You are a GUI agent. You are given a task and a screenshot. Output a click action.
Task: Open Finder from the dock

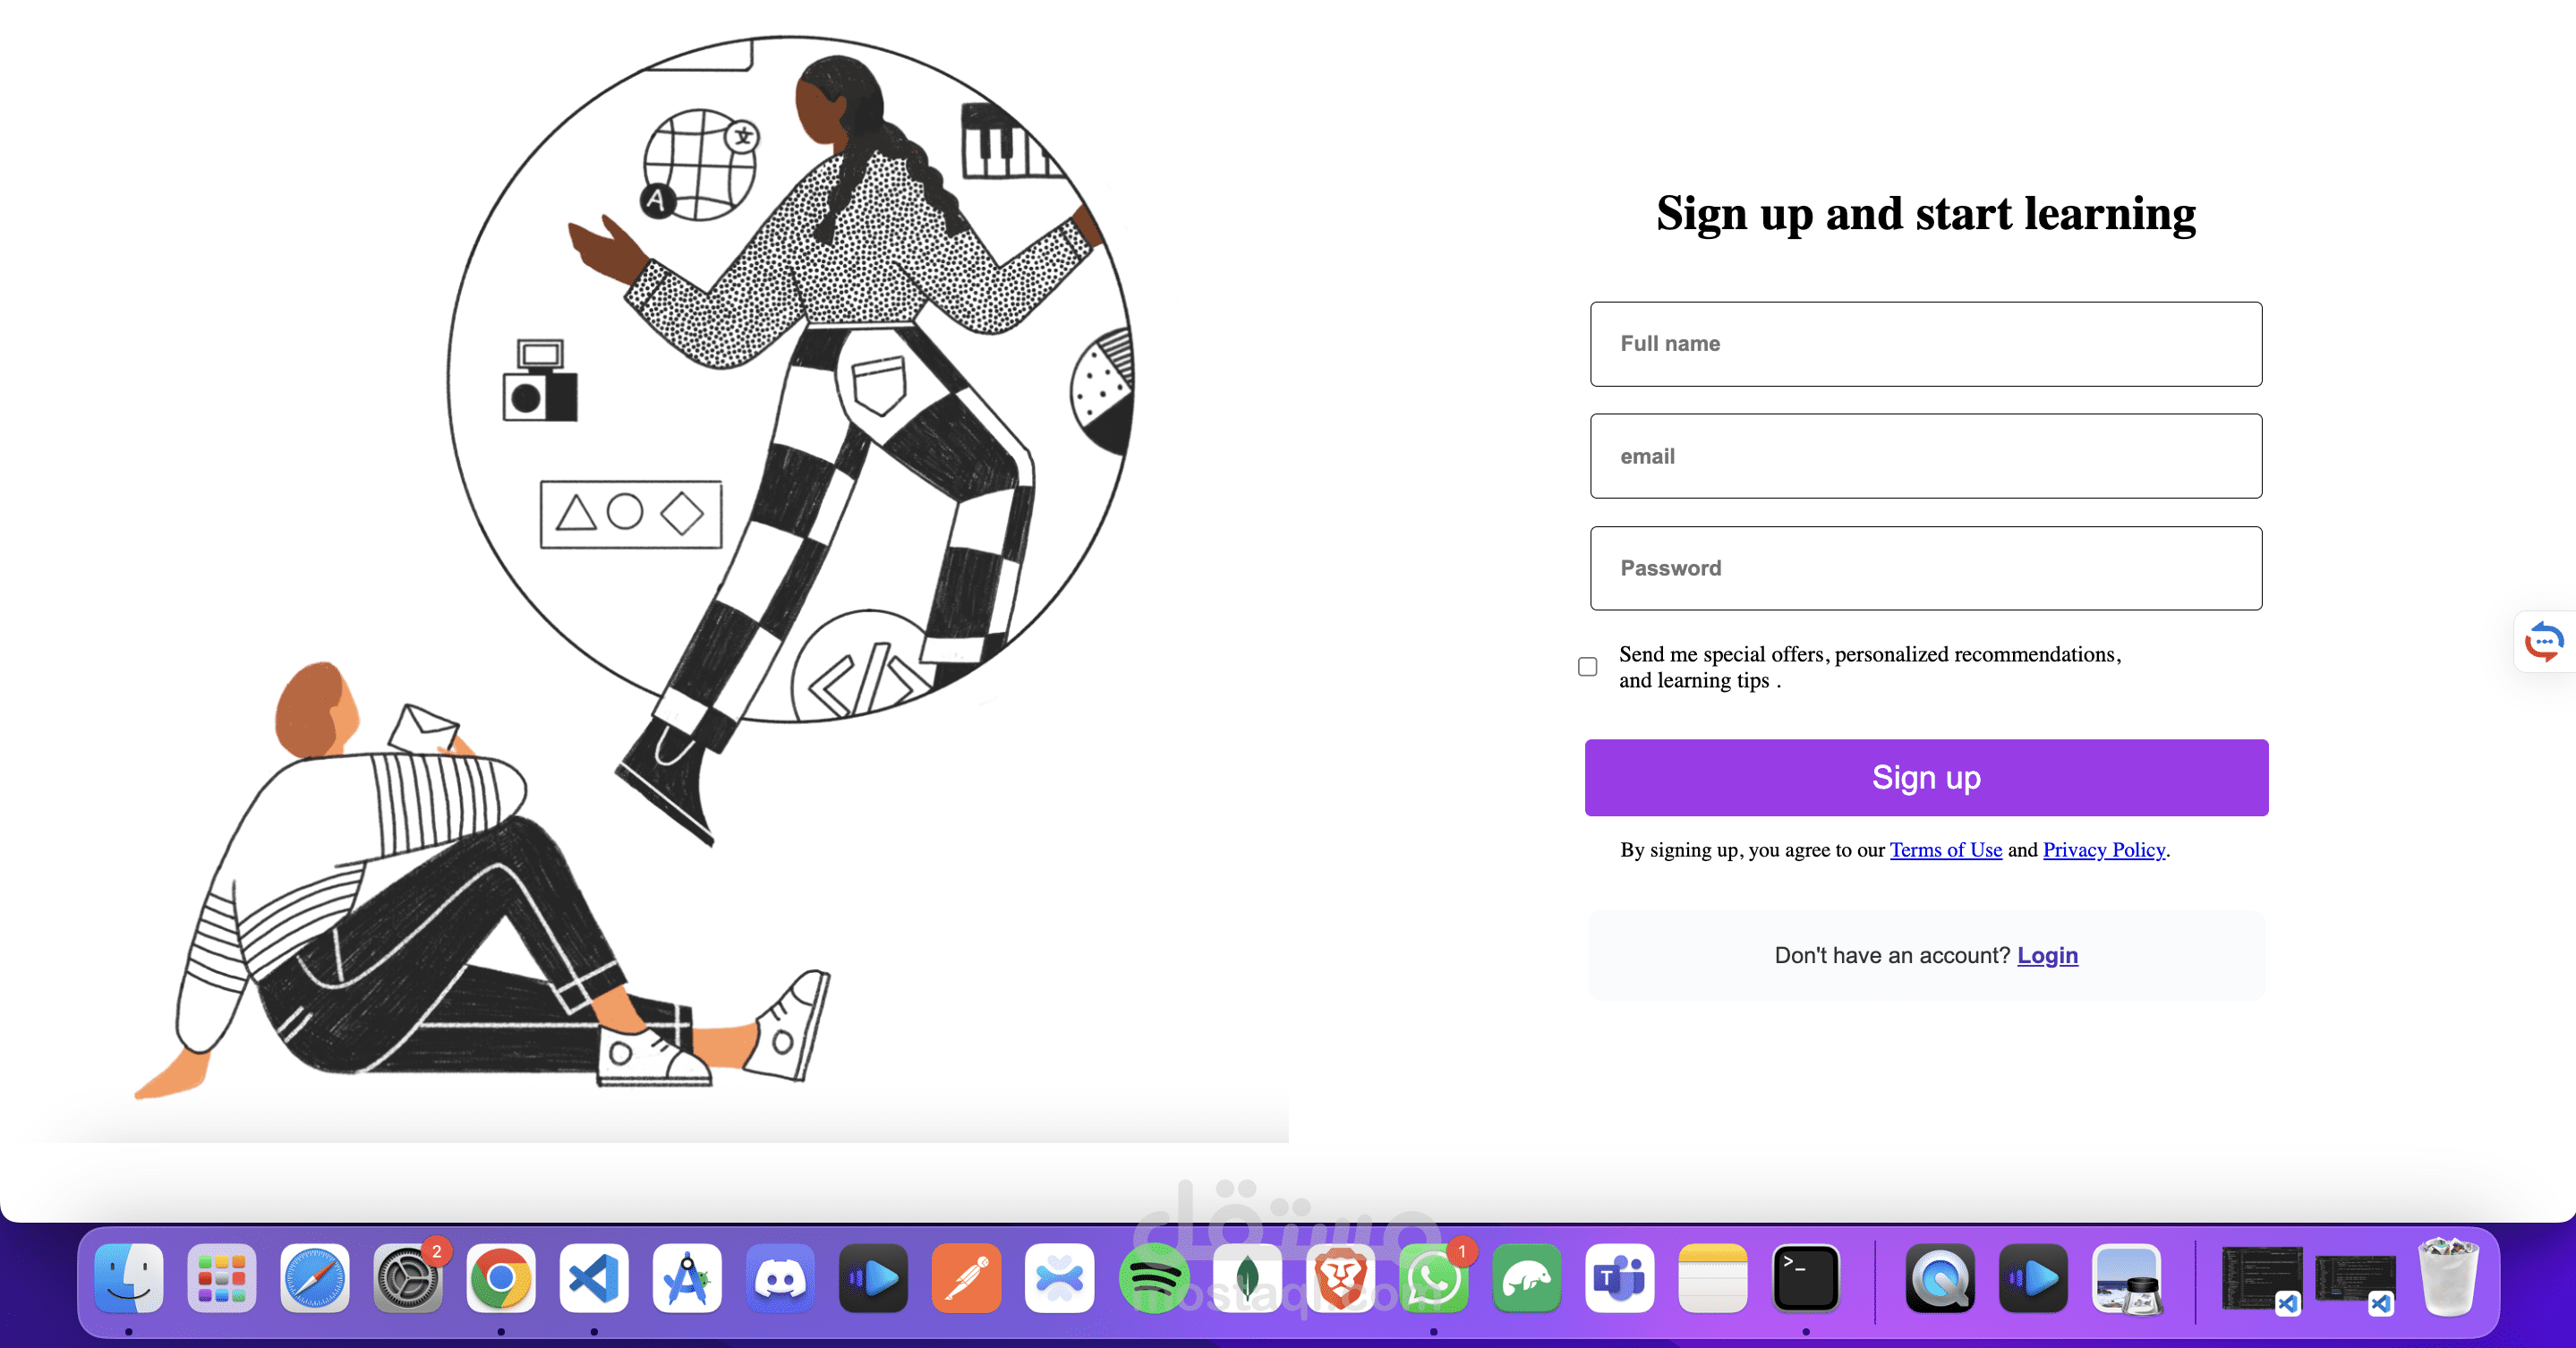tap(128, 1278)
